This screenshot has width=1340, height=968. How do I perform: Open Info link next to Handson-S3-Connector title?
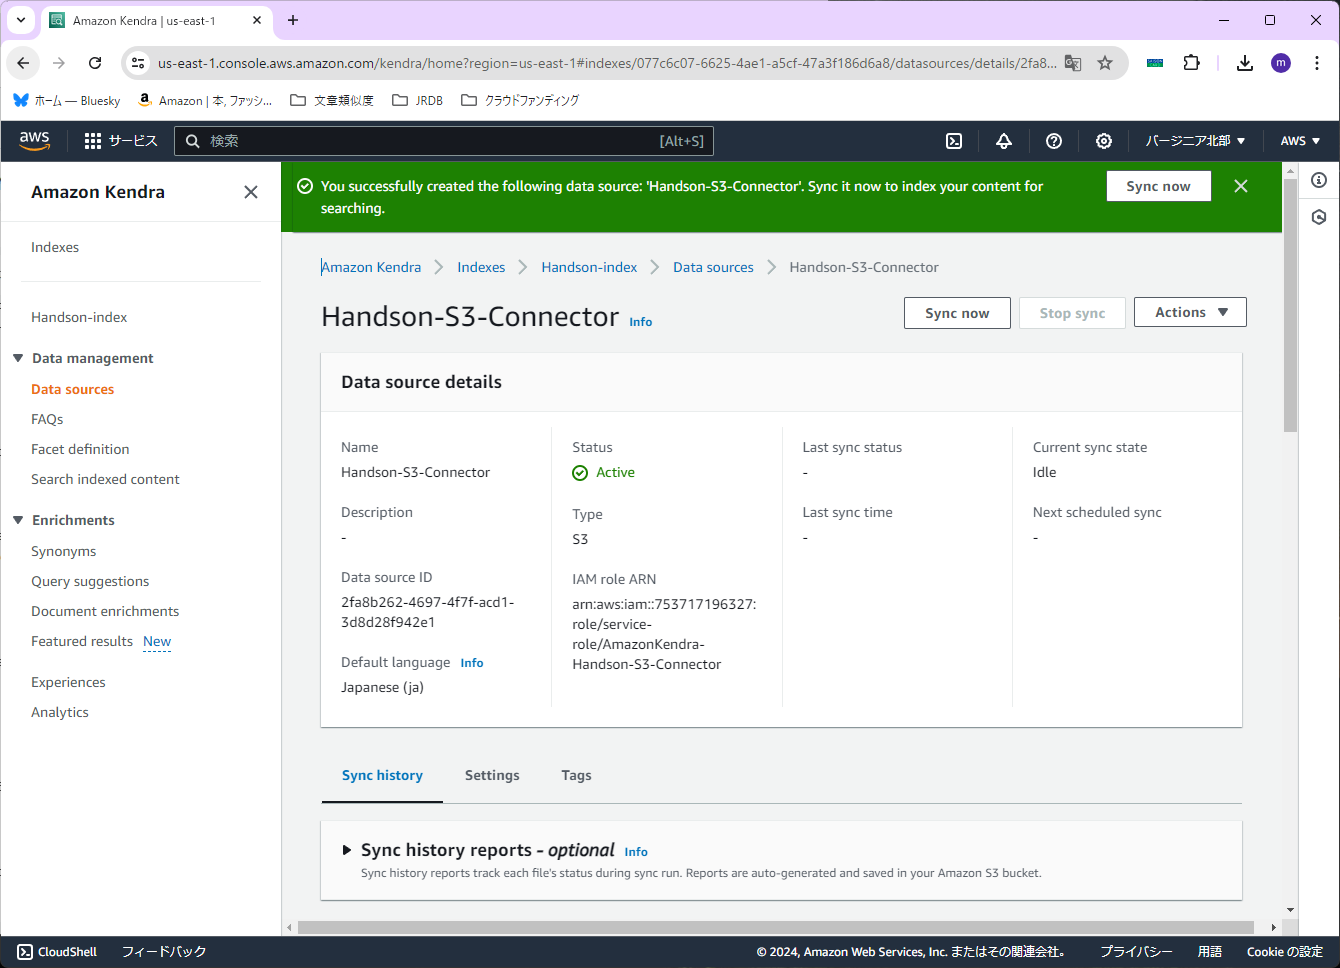point(640,322)
